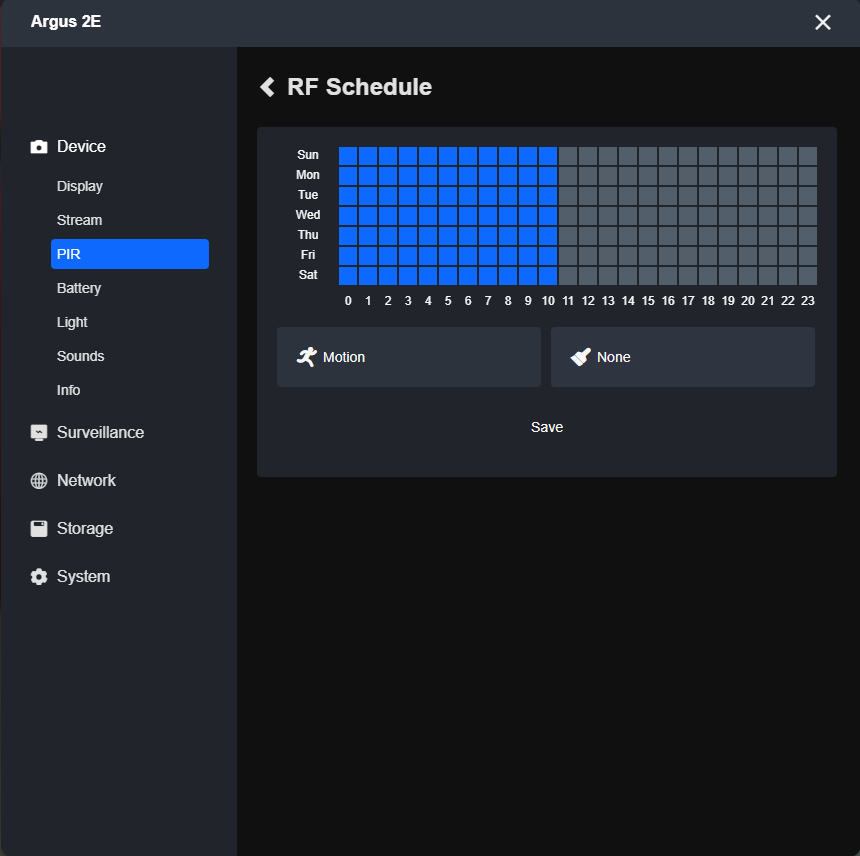The image size is (860, 856).
Task: Click the RF Schedule heading
Action: pos(359,87)
